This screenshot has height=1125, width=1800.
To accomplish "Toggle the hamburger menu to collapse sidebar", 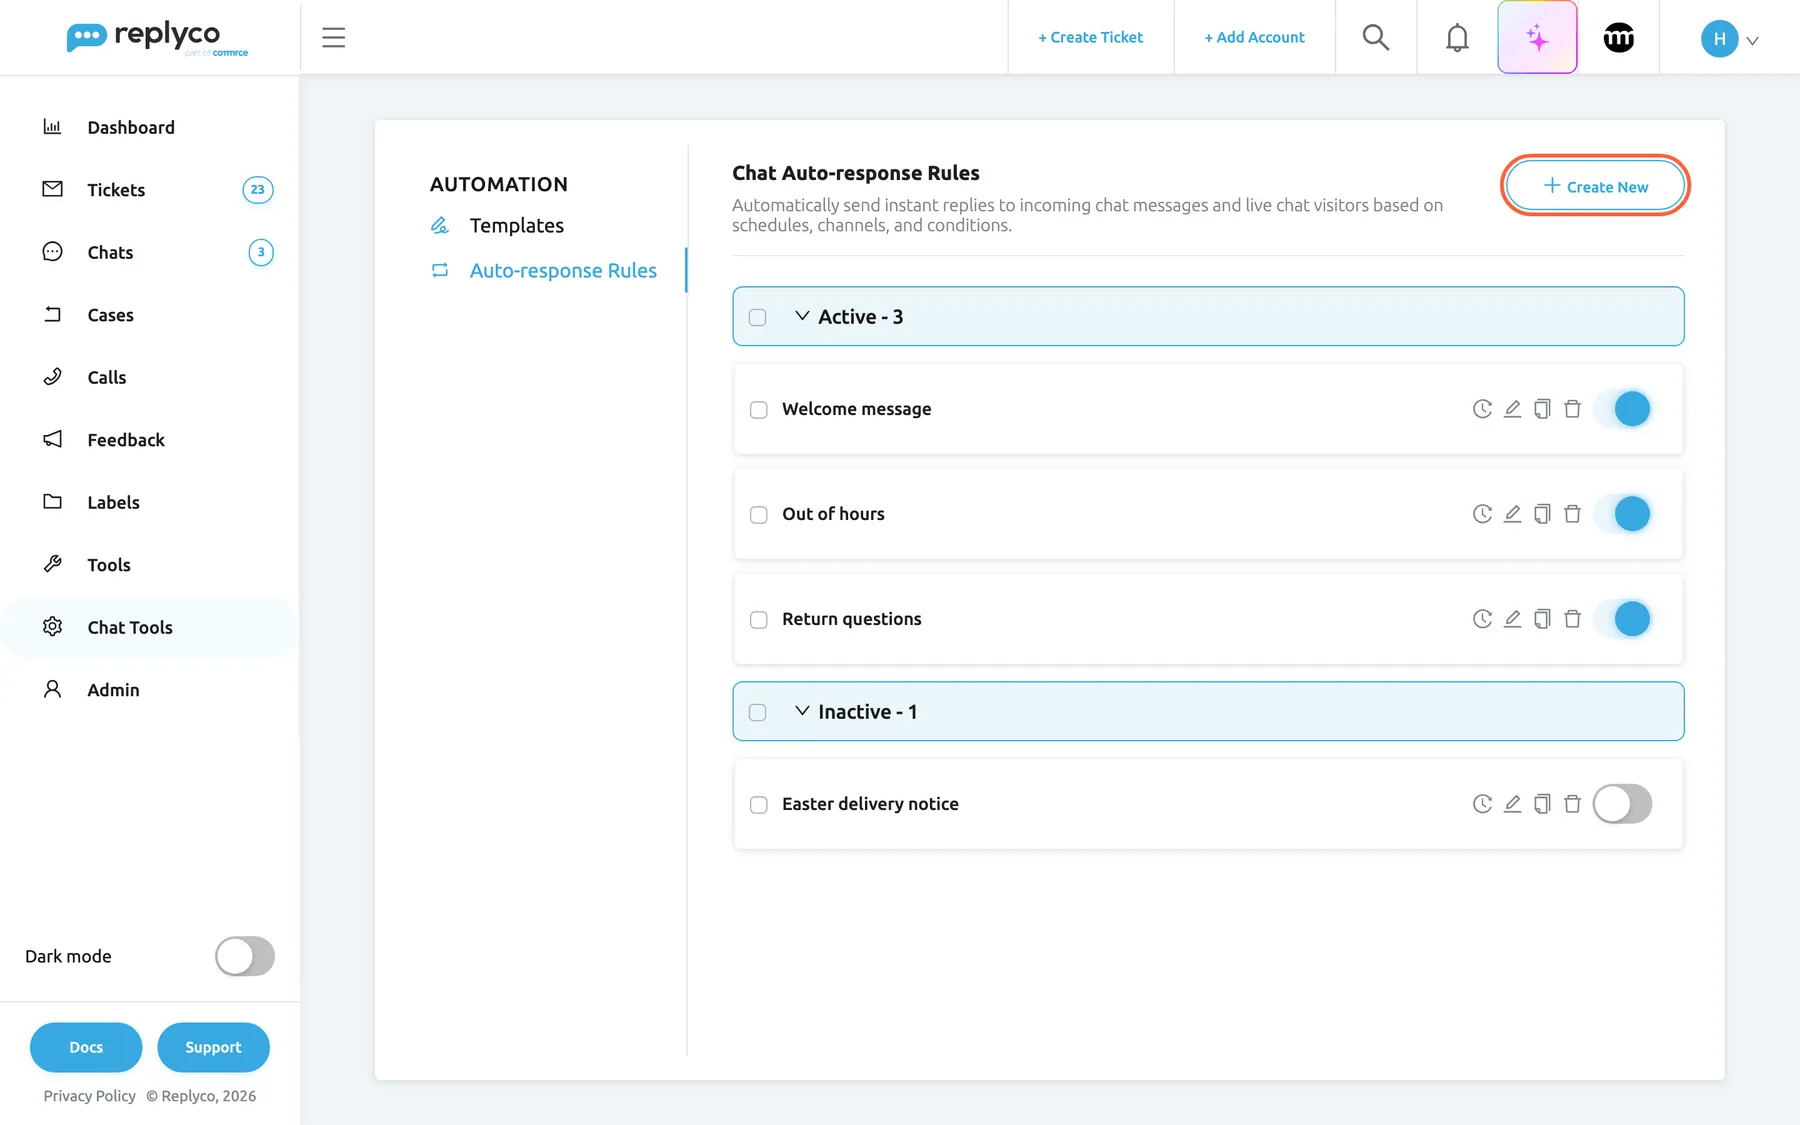I will (333, 37).
